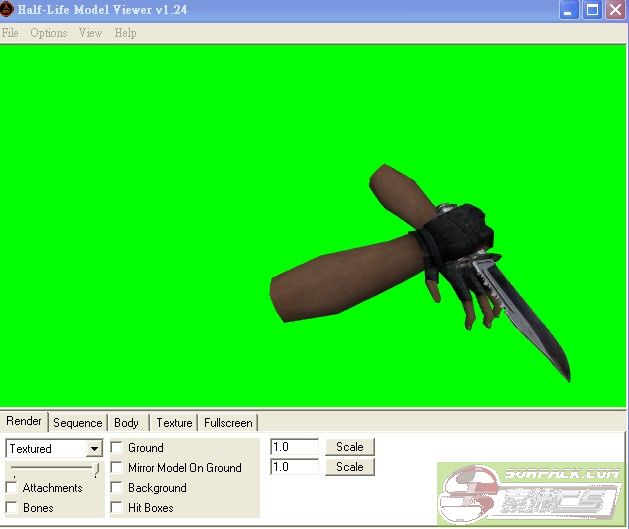Image resolution: width=629 pixels, height=529 pixels.
Task: Click the Half-Life Model Viewer title bar icon
Action: (8, 11)
